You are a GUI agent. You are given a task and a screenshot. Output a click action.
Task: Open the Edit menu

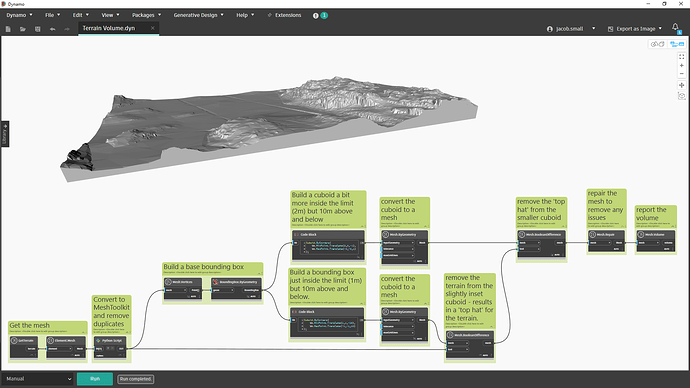[x=81, y=15]
